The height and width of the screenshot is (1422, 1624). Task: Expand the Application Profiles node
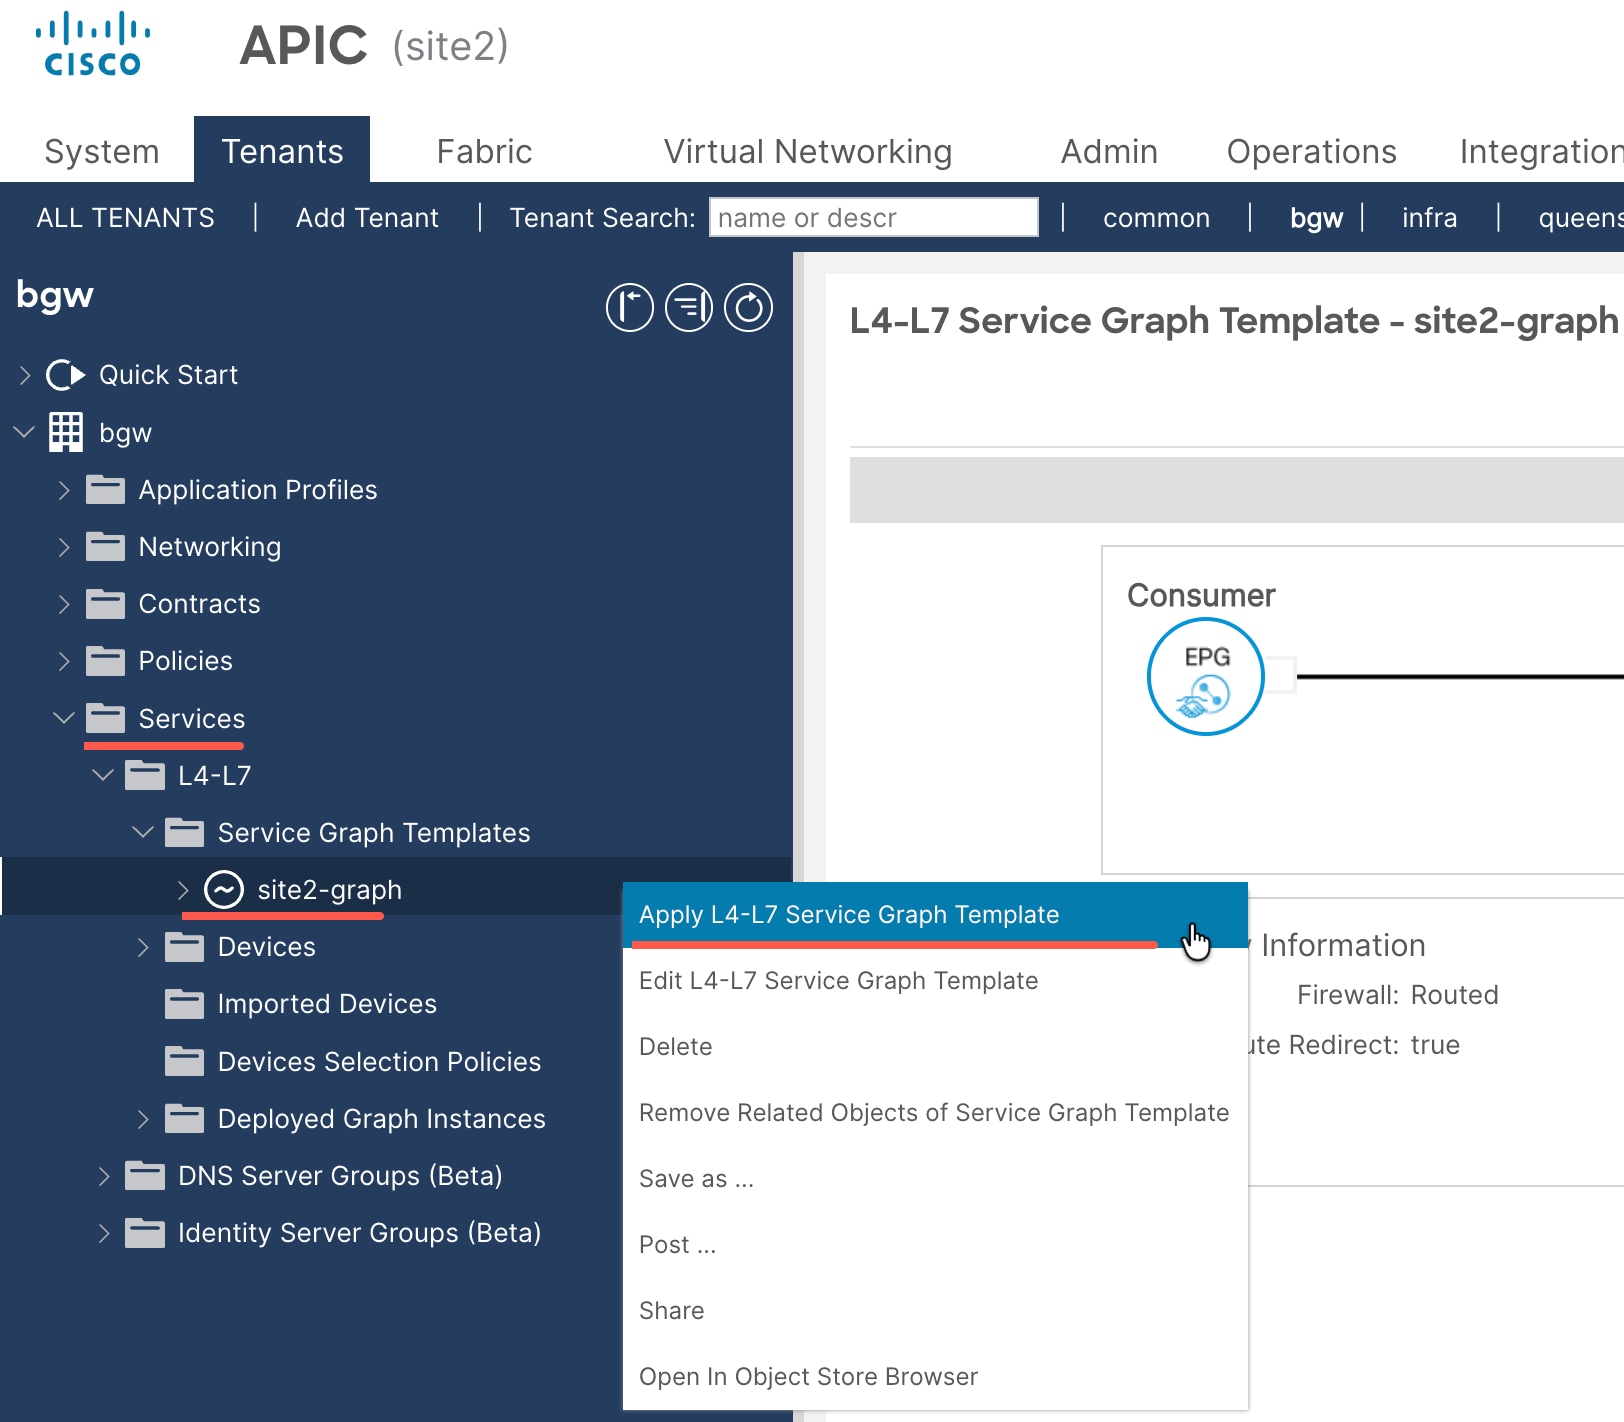coord(64,490)
